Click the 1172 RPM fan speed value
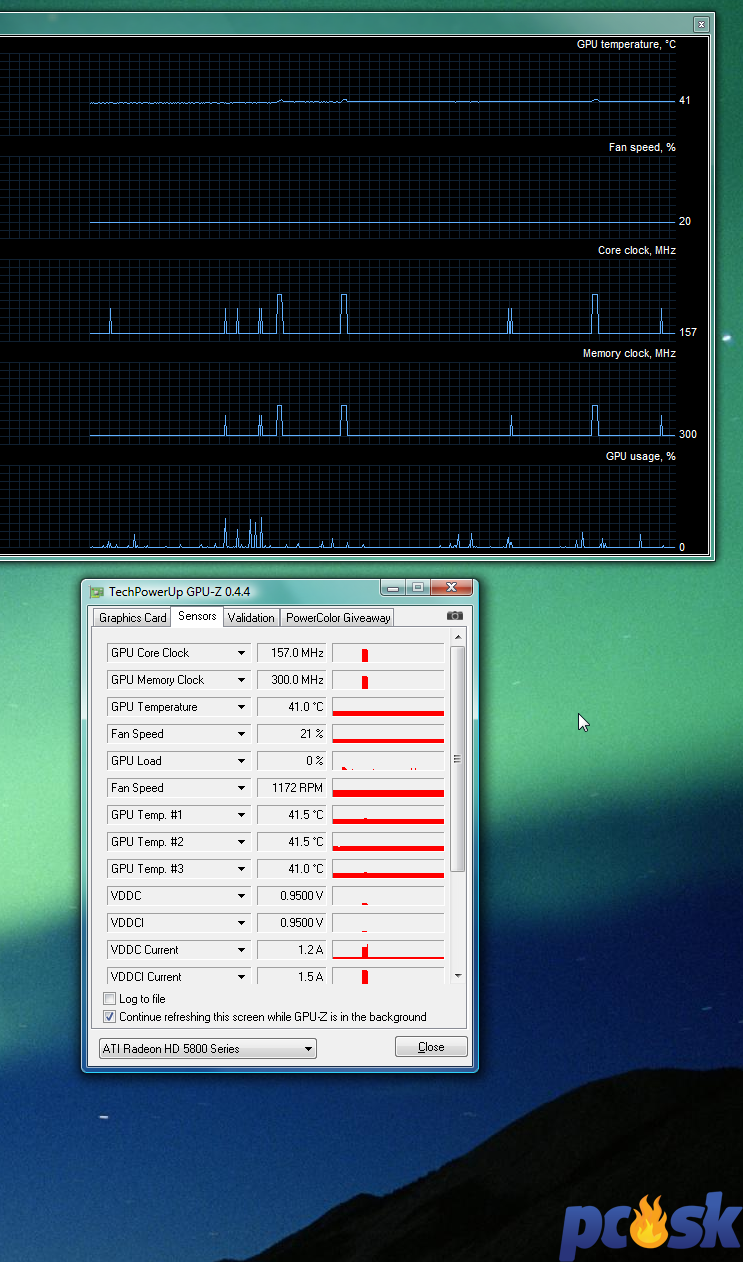The height and width of the screenshot is (1262, 743). click(291, 788)
